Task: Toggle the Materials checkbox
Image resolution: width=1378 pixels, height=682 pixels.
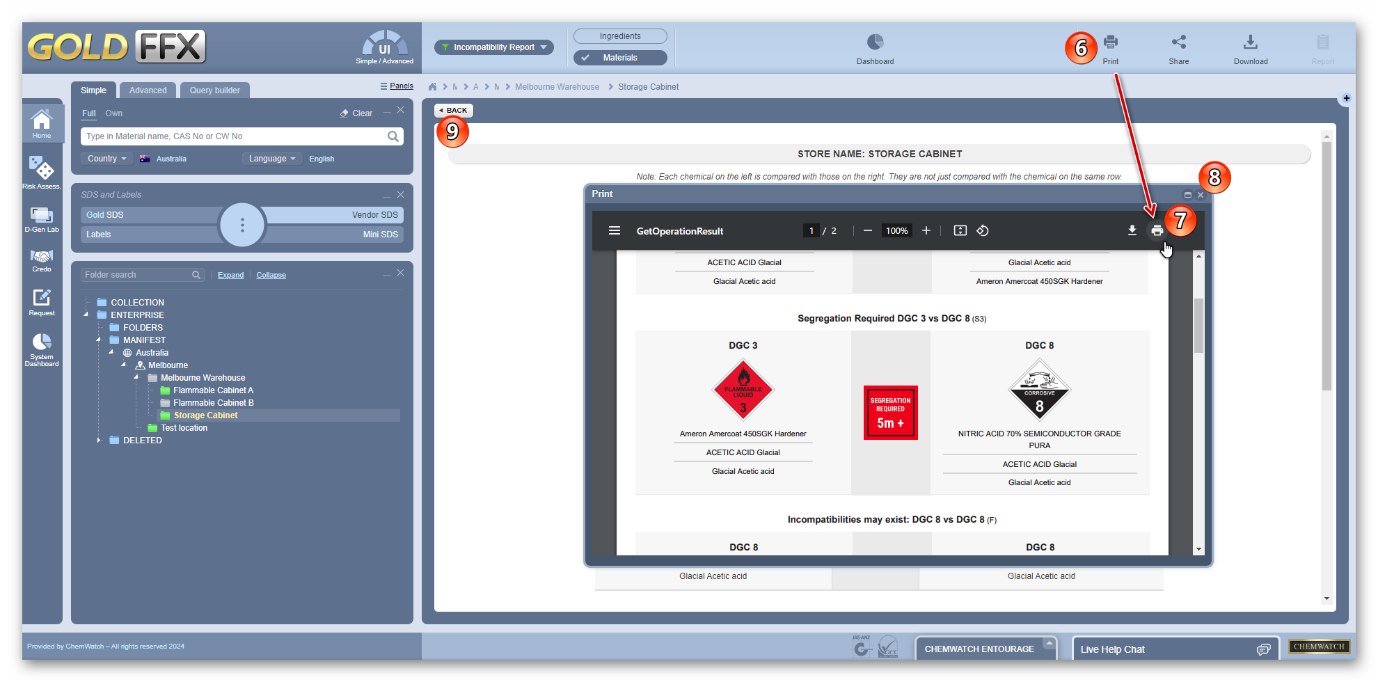Action: click(x=620, y=57)
